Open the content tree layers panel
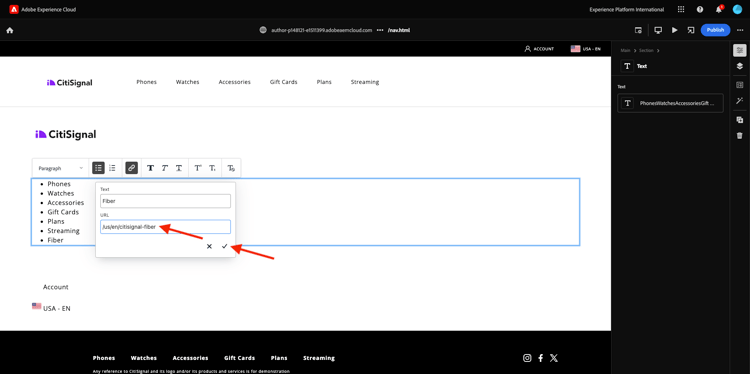 pyautogui.click(x=739, y=66)
